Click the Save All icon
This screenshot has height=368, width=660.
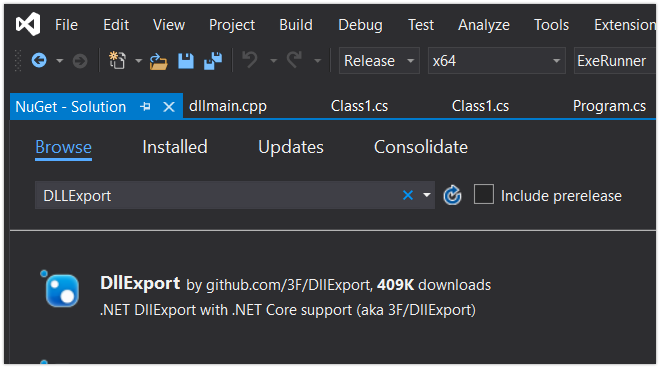pos(213,61)
